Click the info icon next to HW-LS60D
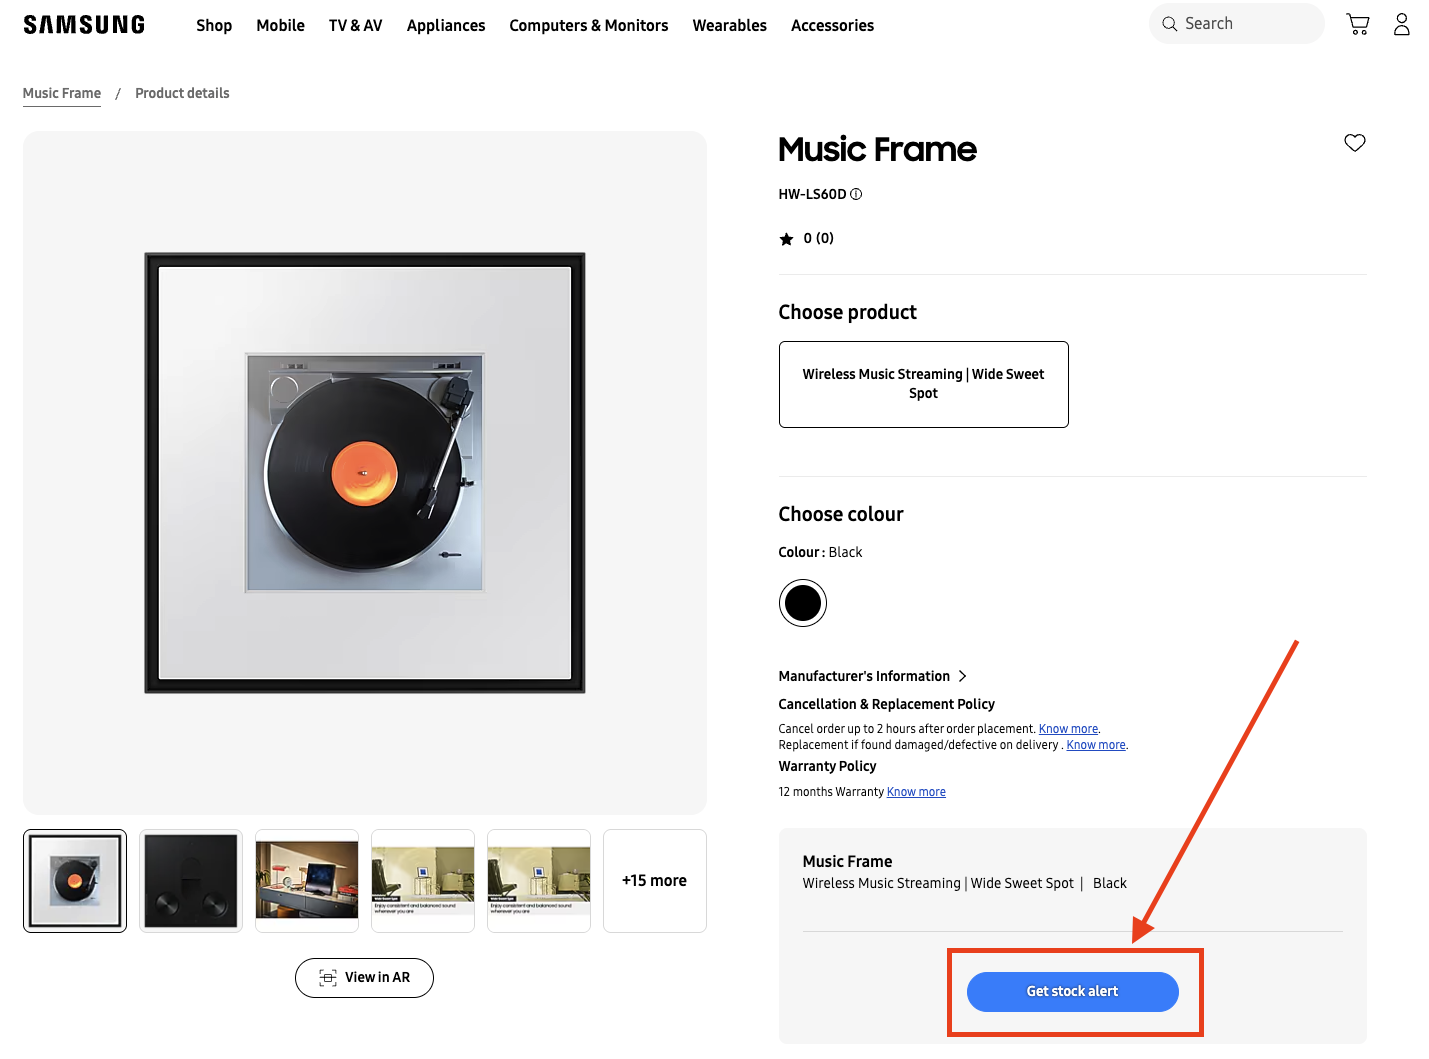The height and width of the screenshot is (1059, 1429). (x=856, y=194)
